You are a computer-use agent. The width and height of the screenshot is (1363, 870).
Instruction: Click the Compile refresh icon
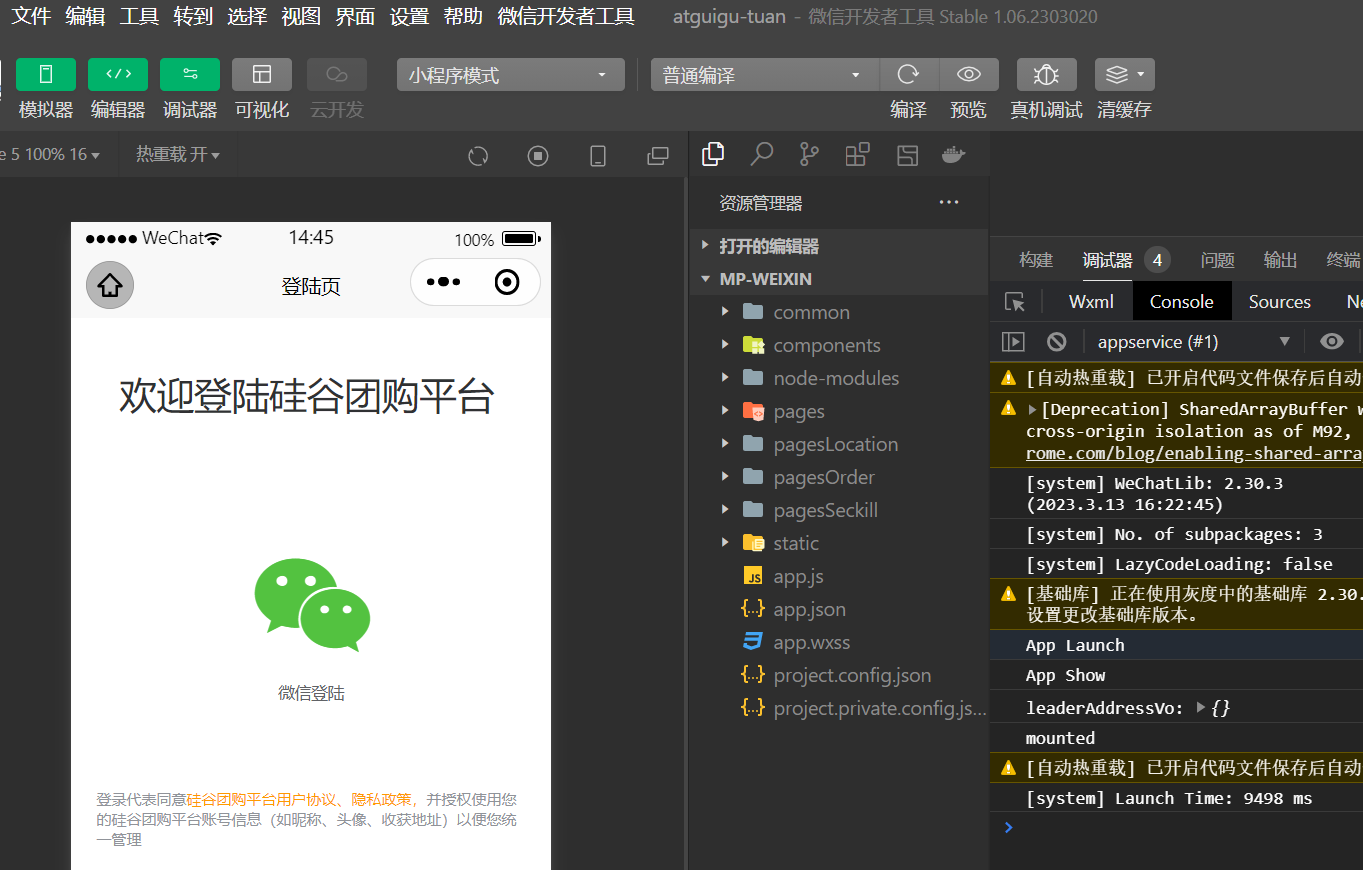908,75
